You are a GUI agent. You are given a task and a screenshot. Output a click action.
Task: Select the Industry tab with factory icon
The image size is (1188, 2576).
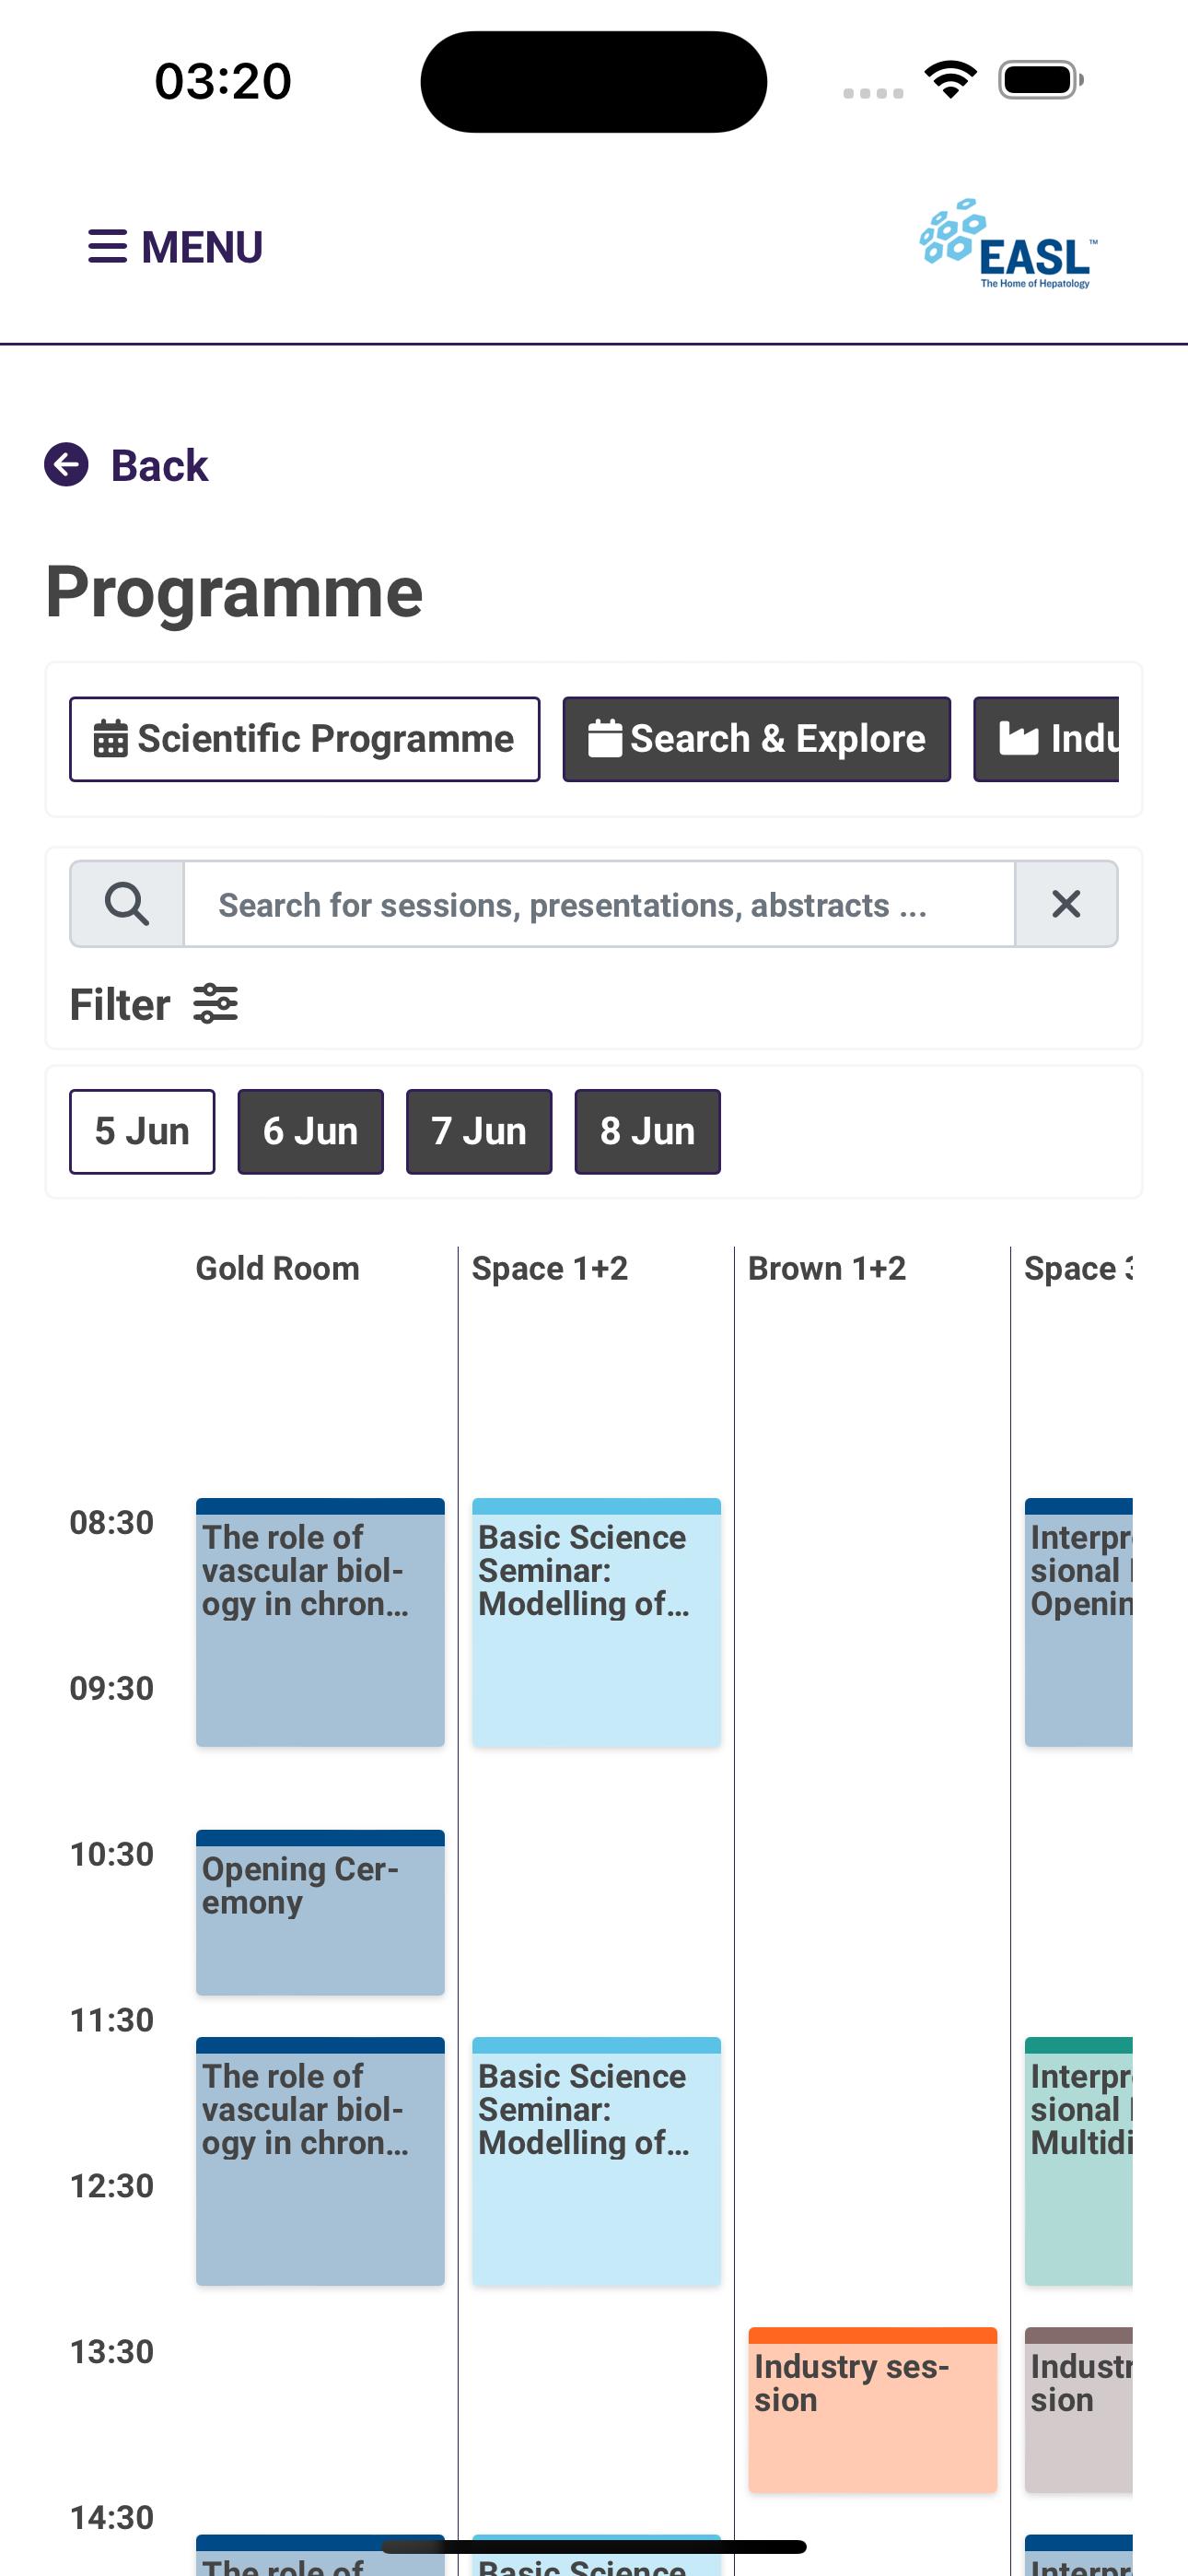tap(1046, 739)
